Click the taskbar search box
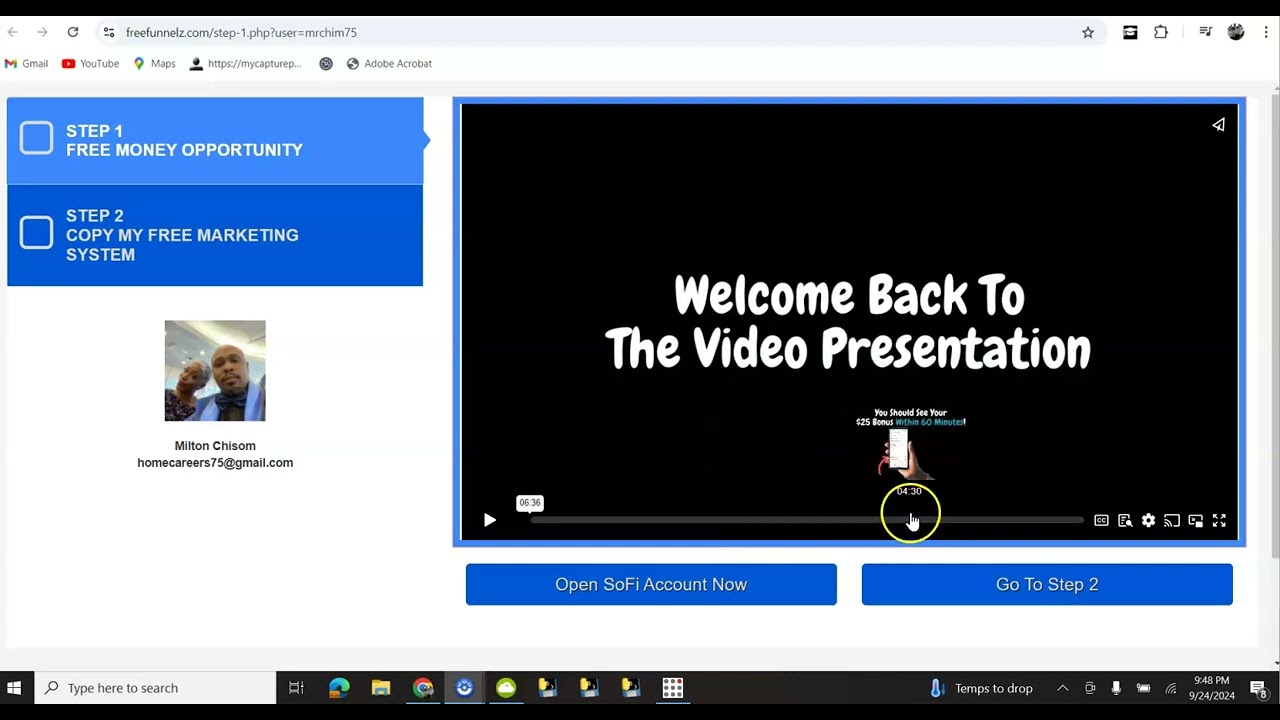The image size is (1280, 720). (156, 688)
